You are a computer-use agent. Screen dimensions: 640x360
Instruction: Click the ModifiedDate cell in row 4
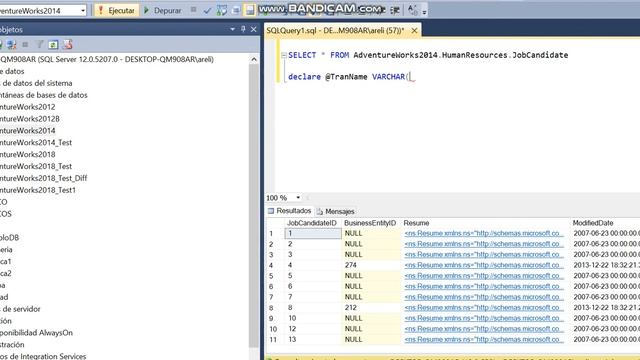605,265
